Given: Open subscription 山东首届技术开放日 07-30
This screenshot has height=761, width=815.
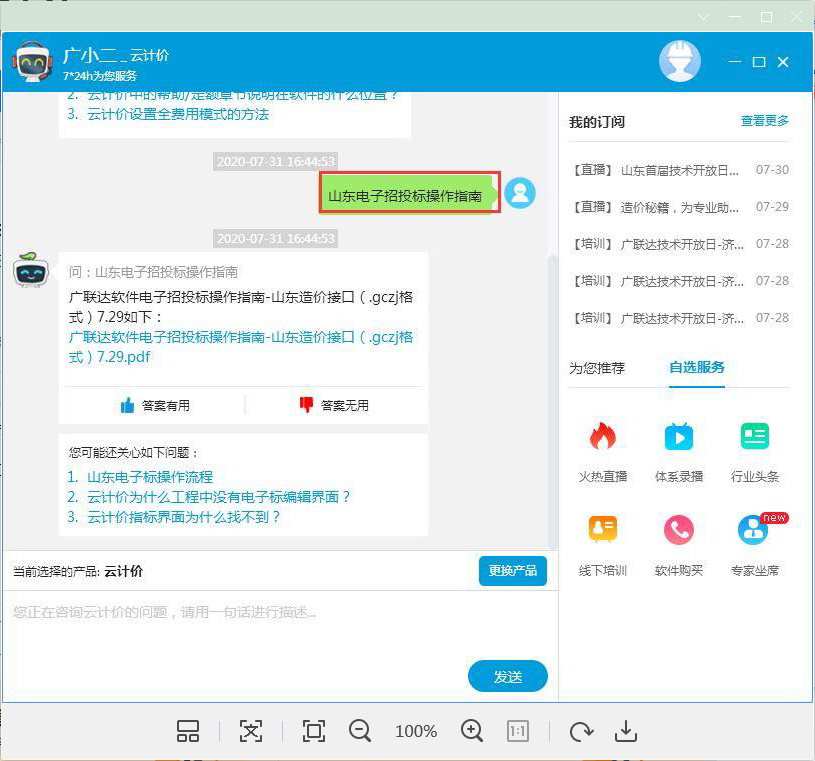Looking at the screenshot, I should (679, 170).
